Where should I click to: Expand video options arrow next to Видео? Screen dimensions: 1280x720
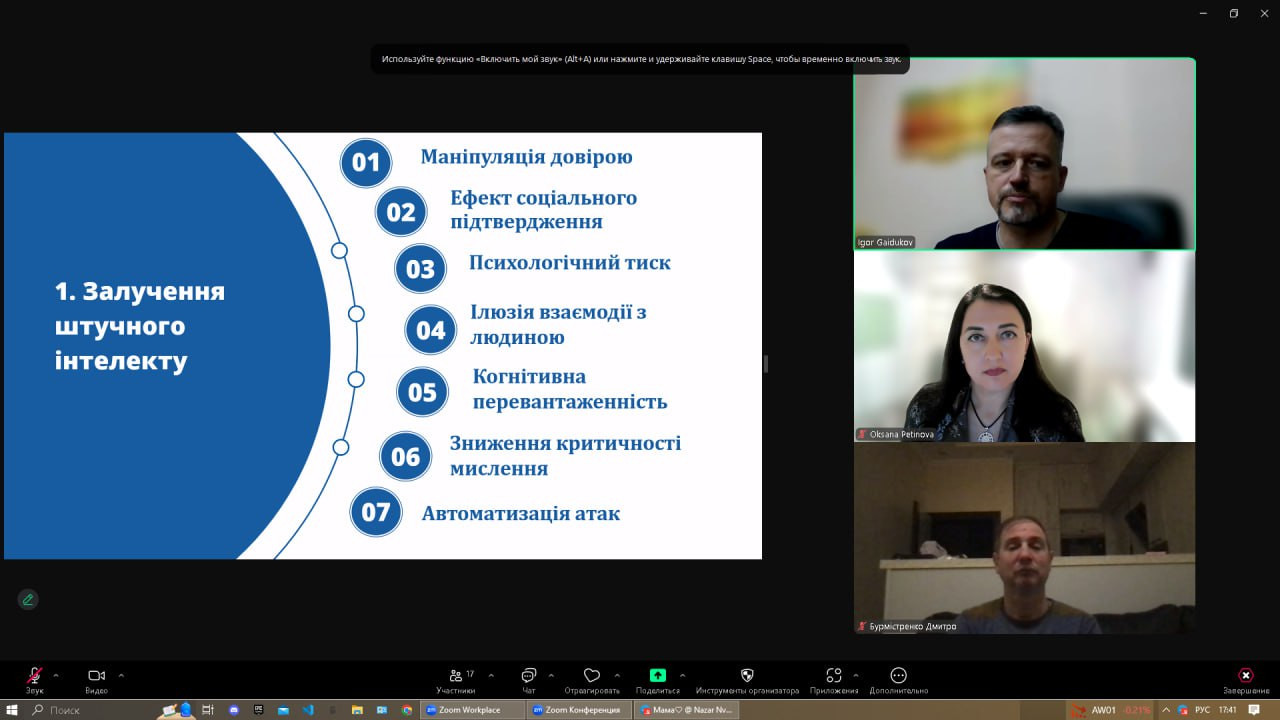[121, 675]
